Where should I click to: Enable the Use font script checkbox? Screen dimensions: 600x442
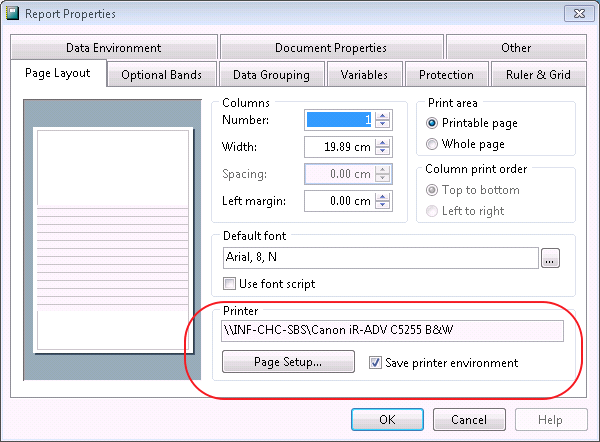point(229,284)
